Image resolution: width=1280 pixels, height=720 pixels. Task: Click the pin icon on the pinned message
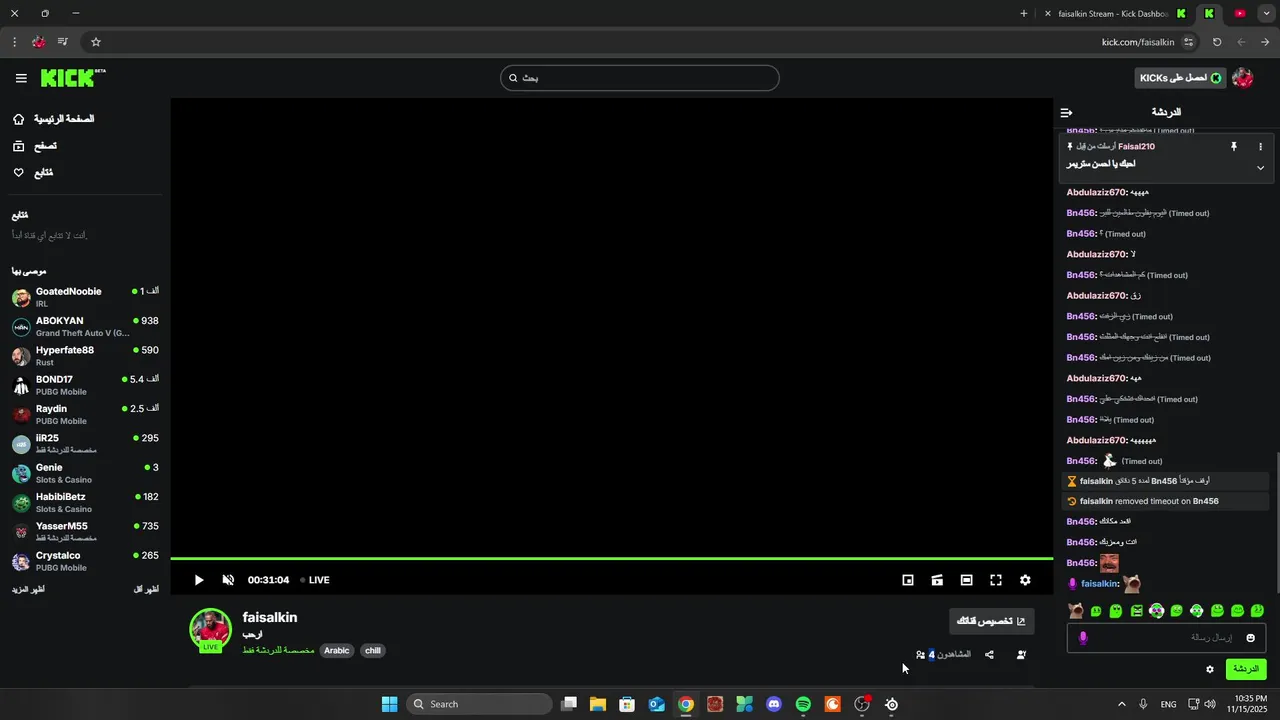pos(1234,147)
